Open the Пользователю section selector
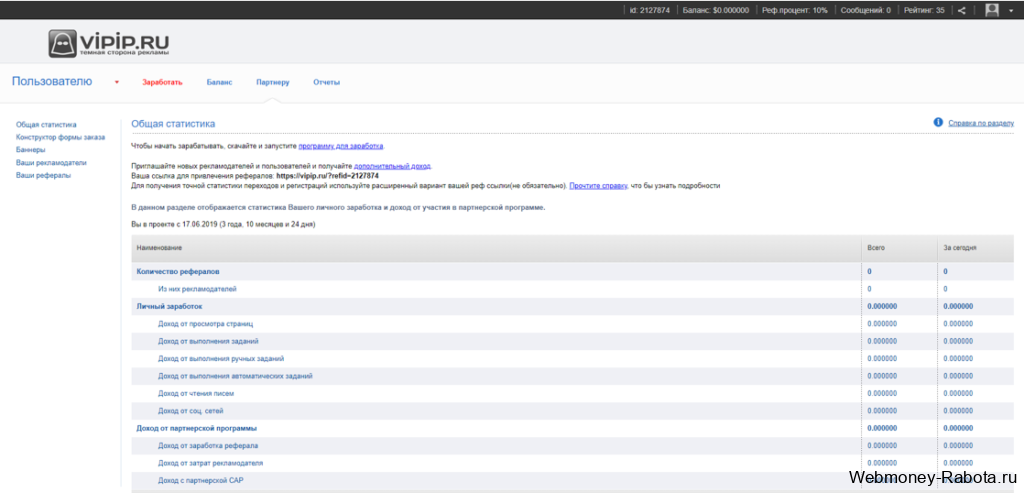Image resolution: width=1024 pixels, height=493 pixels. coord(52,82)
